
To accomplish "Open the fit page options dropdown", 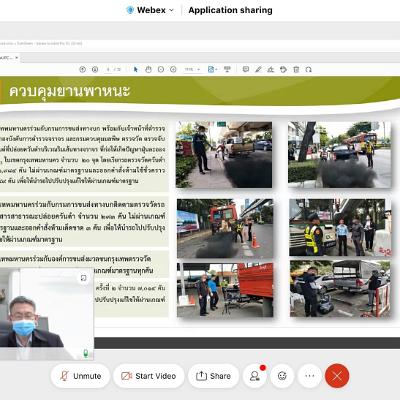I will (x=212, y=69).
